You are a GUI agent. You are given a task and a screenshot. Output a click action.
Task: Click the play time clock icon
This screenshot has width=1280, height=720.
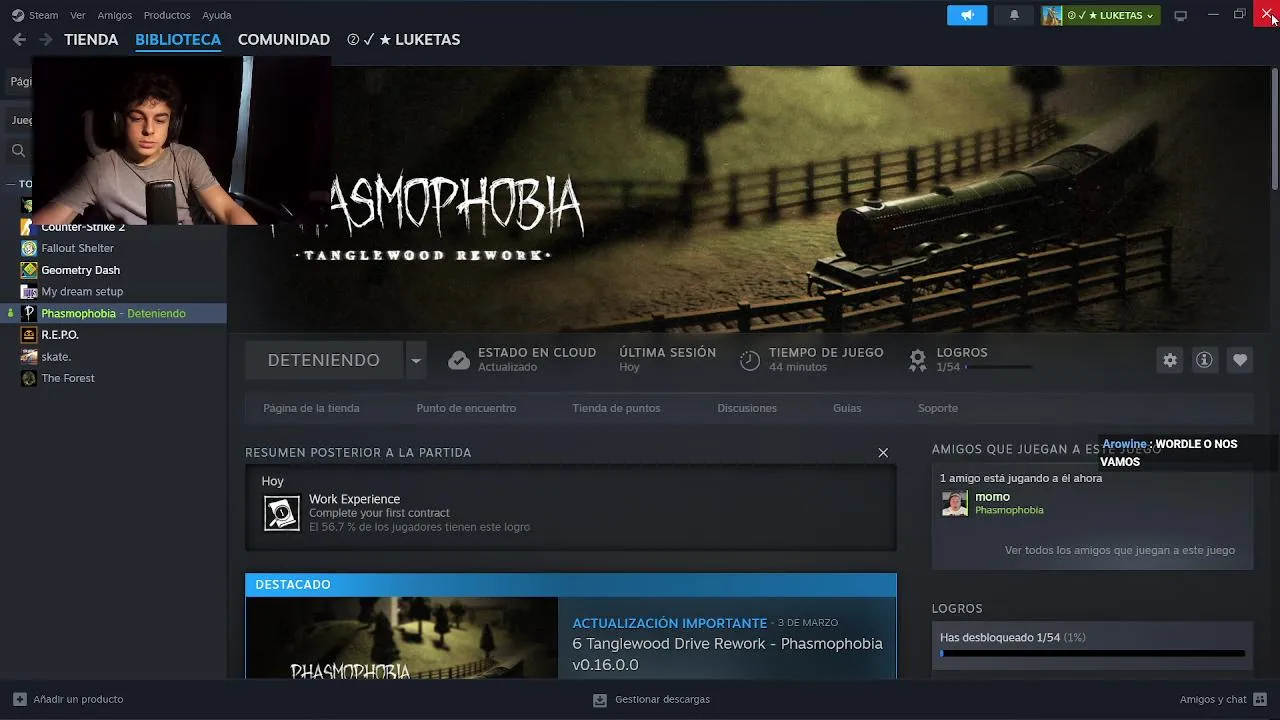tap(750, 360)
